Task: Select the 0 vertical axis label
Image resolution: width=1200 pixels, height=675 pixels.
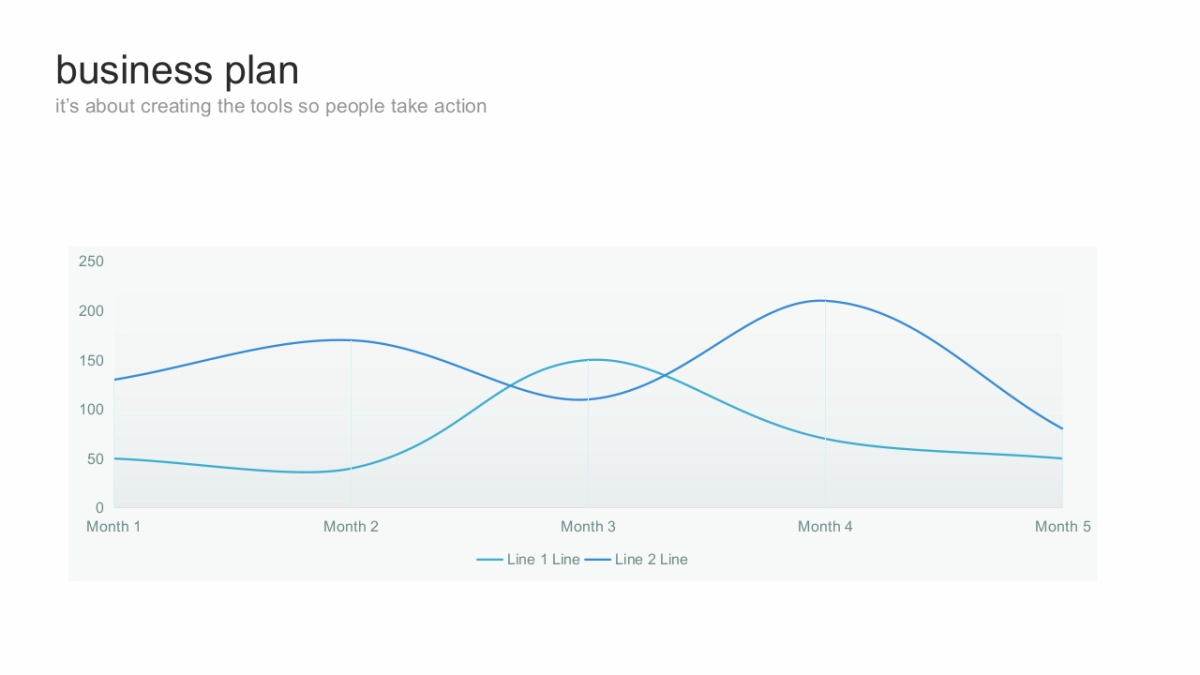Action: coord(99,508)
